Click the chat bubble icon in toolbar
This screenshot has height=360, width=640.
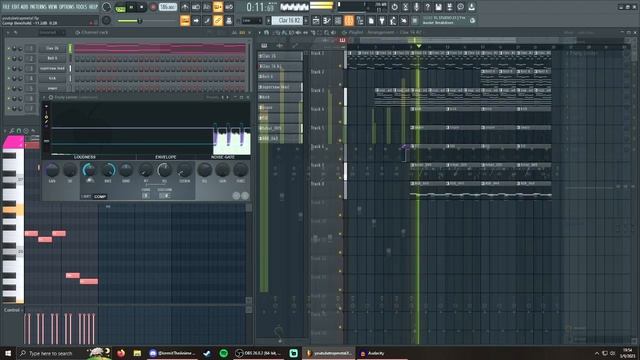[x=460, y=7]
